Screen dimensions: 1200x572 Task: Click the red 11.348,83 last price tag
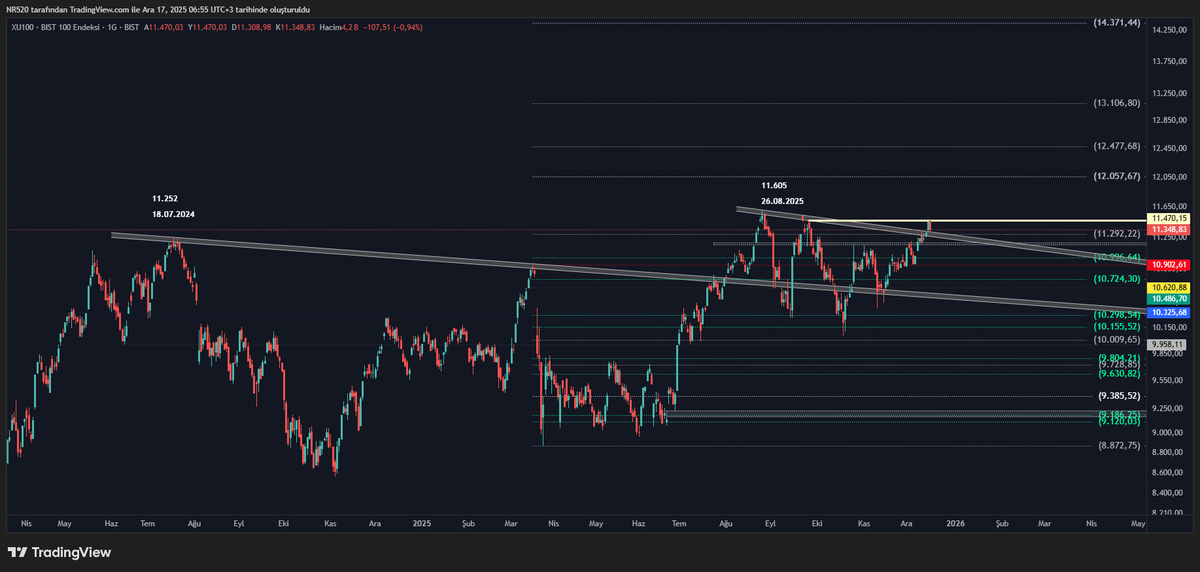pyautogui.click(x=1169, y=229)
